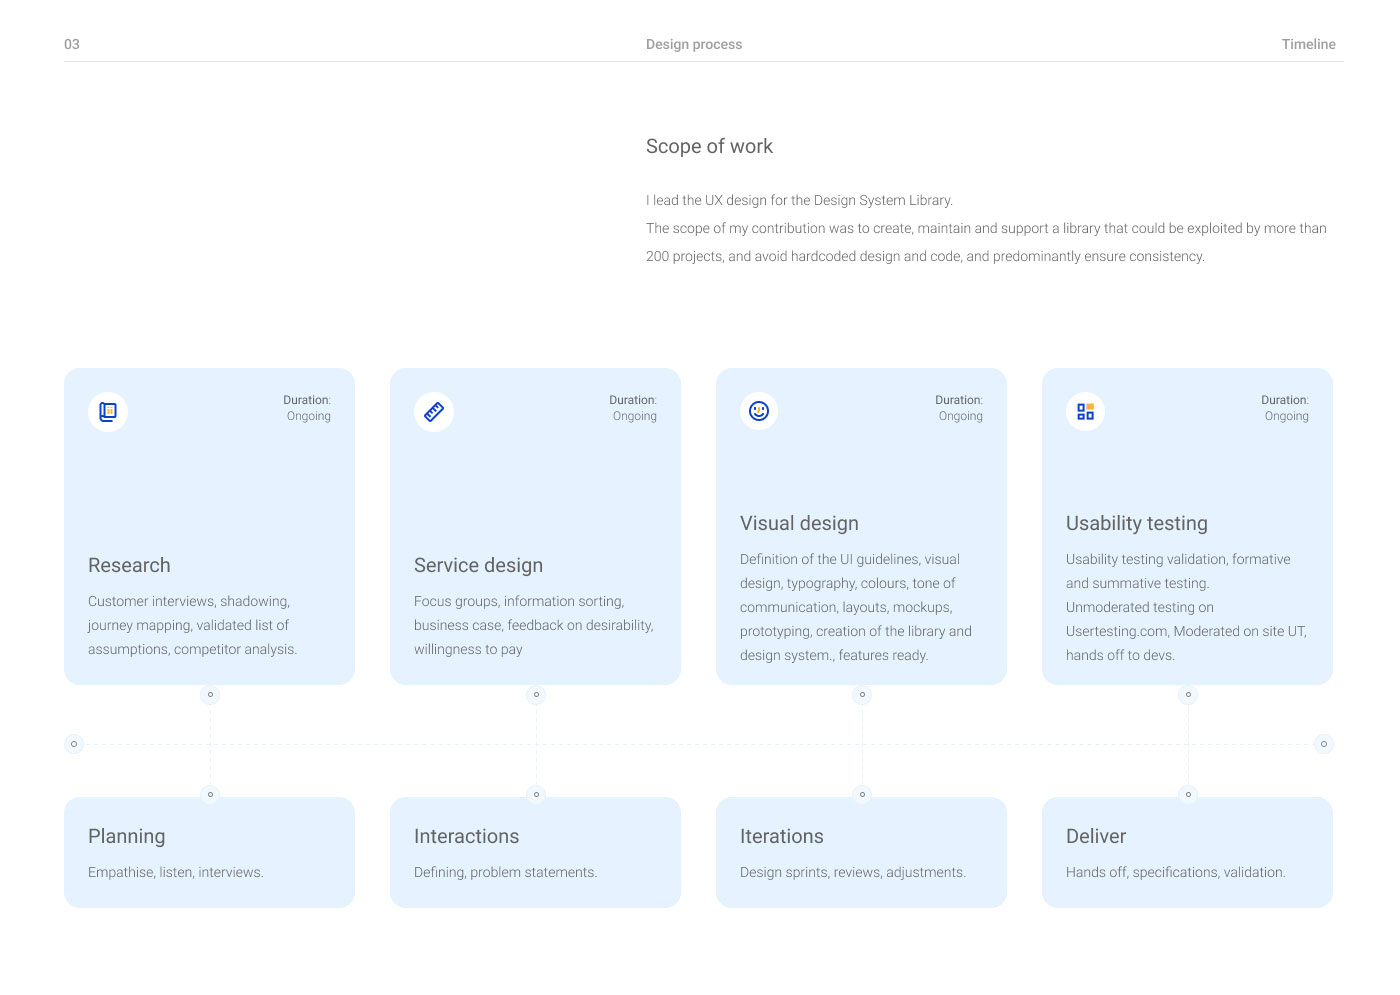Viewport: 1400px width, 995px height.
Task: Click the book icon on Research card
Action: click(108, 411)
